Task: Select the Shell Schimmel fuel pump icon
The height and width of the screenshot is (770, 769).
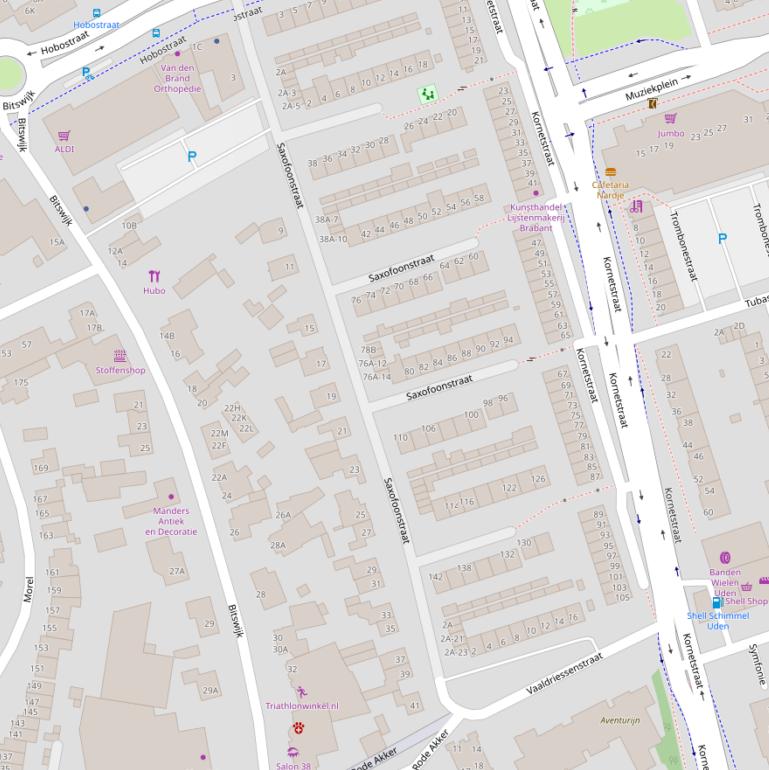Action: [x=717, y=602]
